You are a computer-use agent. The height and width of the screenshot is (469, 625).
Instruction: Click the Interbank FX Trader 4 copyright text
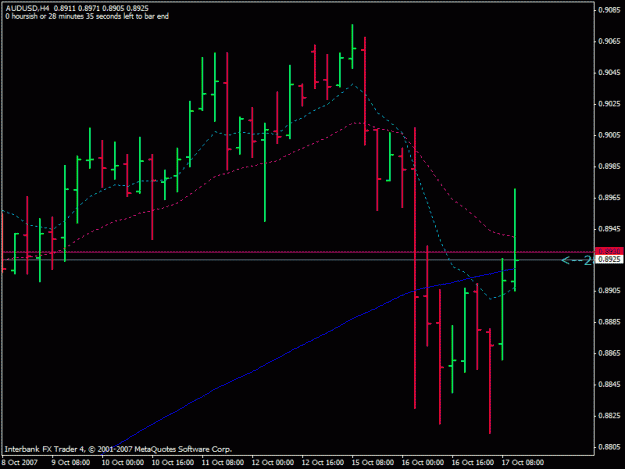click(118, 449)
